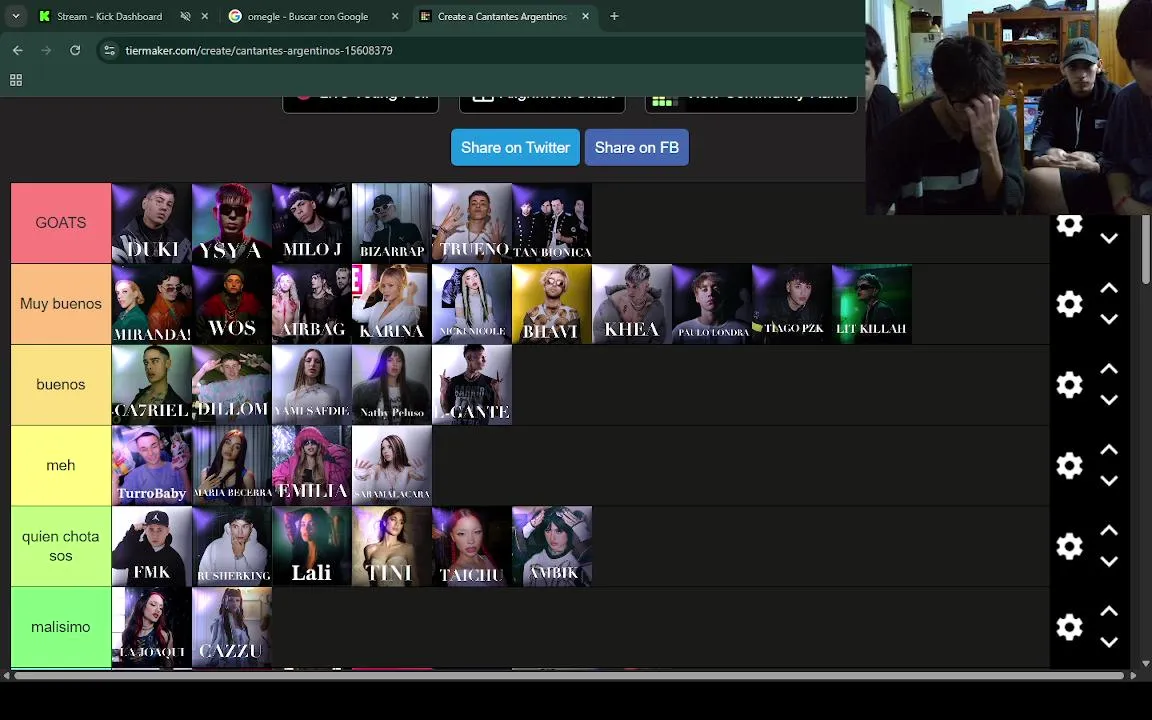Image resolution: width=1152 pixels, height=720 pixels.
Task: Open settings gear for buenos tier
Action: coord(1069,384)
